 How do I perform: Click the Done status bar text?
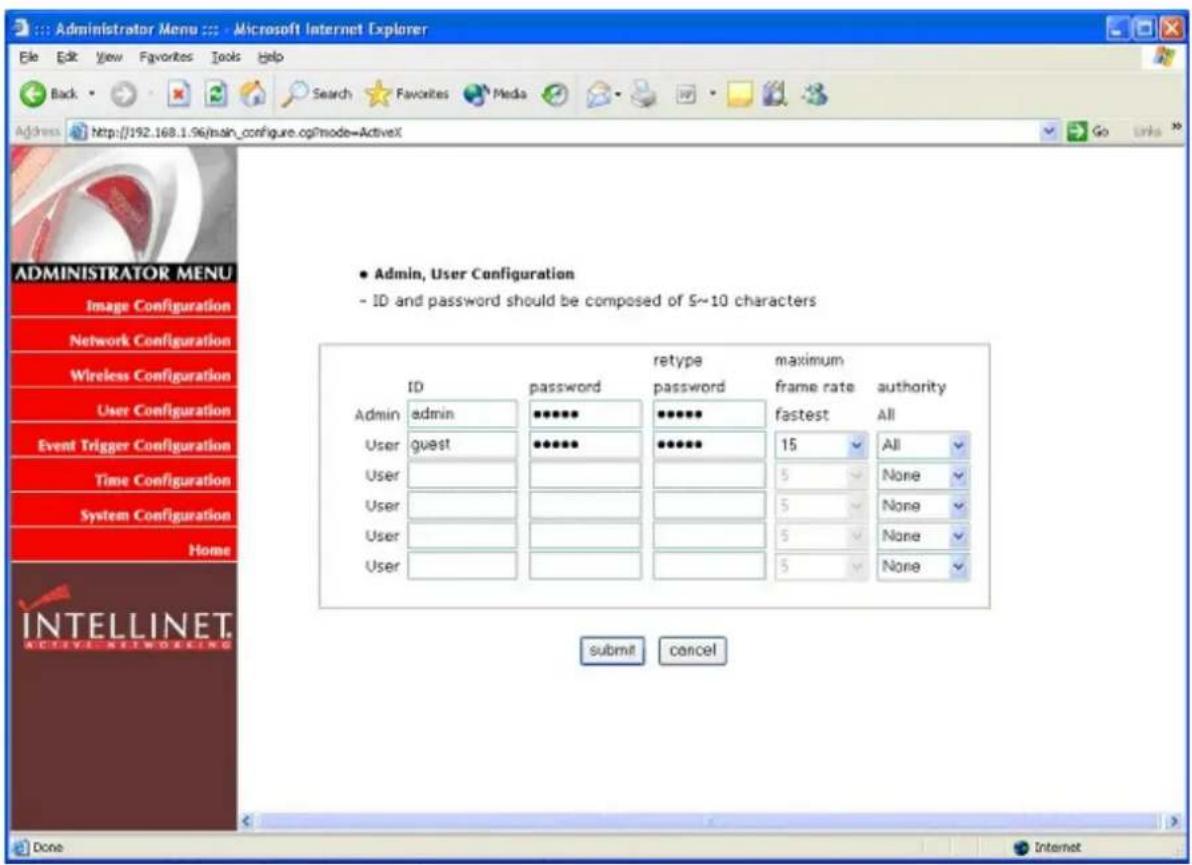coord(48,848)
